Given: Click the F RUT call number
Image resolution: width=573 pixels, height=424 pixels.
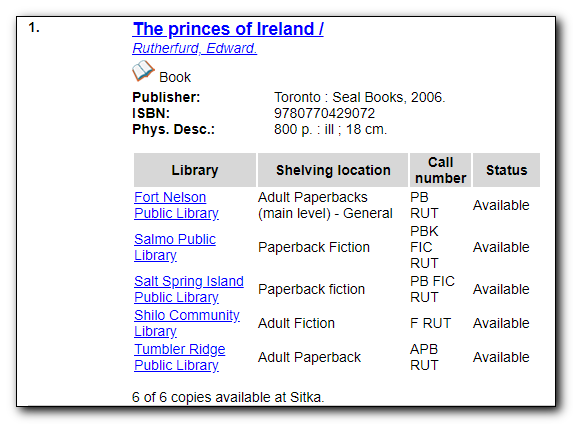Looking at the screenshot, I should point(430,323).
